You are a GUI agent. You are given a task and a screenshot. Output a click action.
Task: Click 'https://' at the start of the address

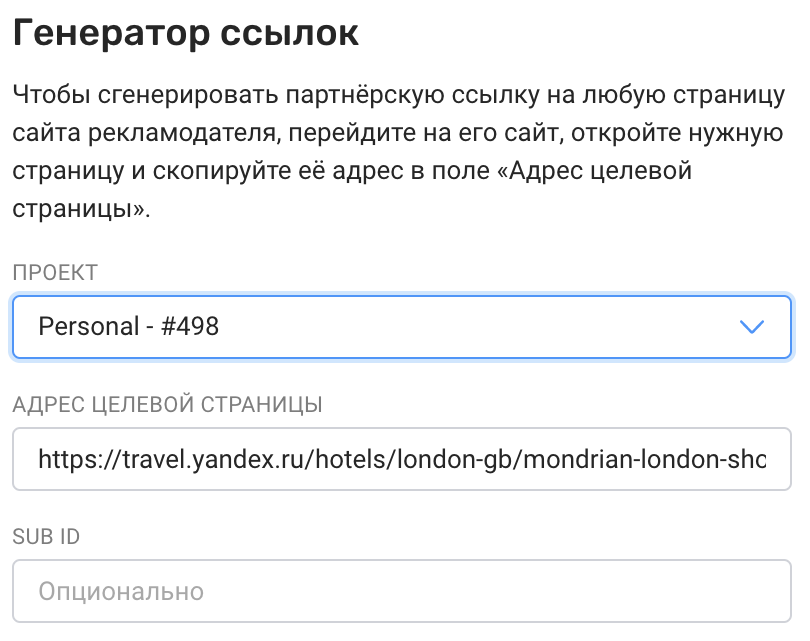point(70,460)
